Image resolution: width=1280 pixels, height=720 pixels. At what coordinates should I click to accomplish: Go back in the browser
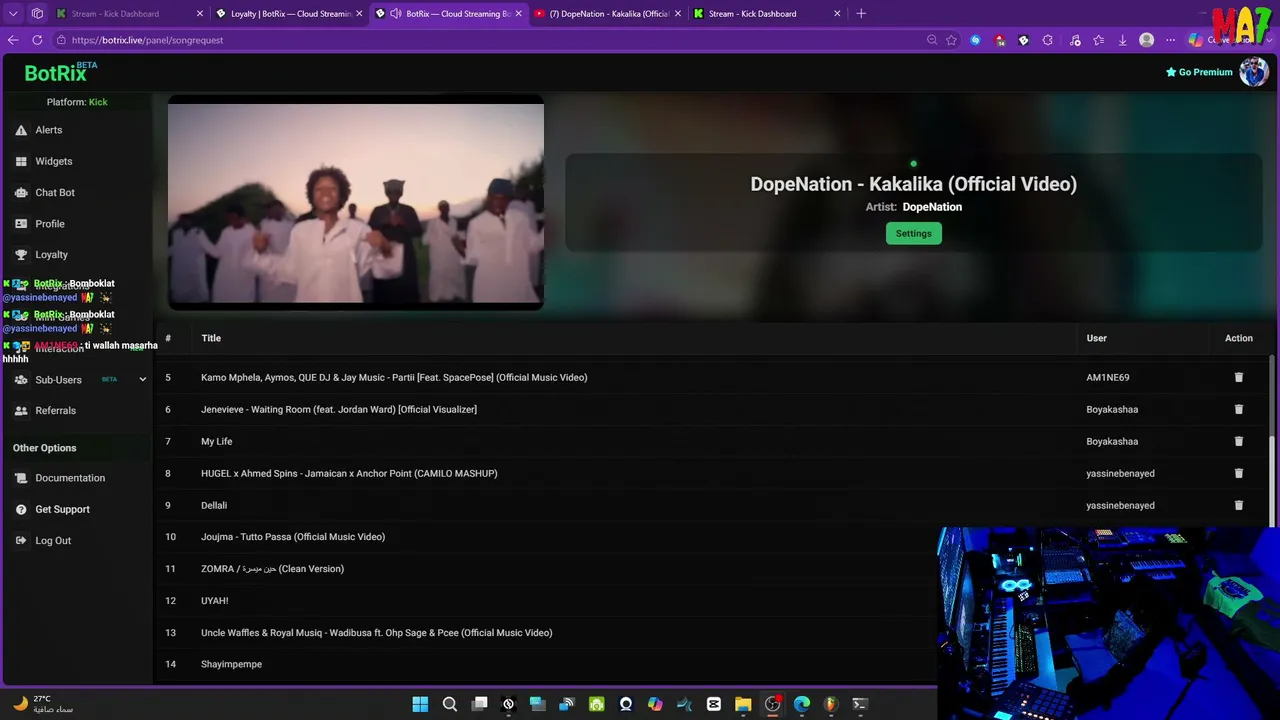coord(13,40)
